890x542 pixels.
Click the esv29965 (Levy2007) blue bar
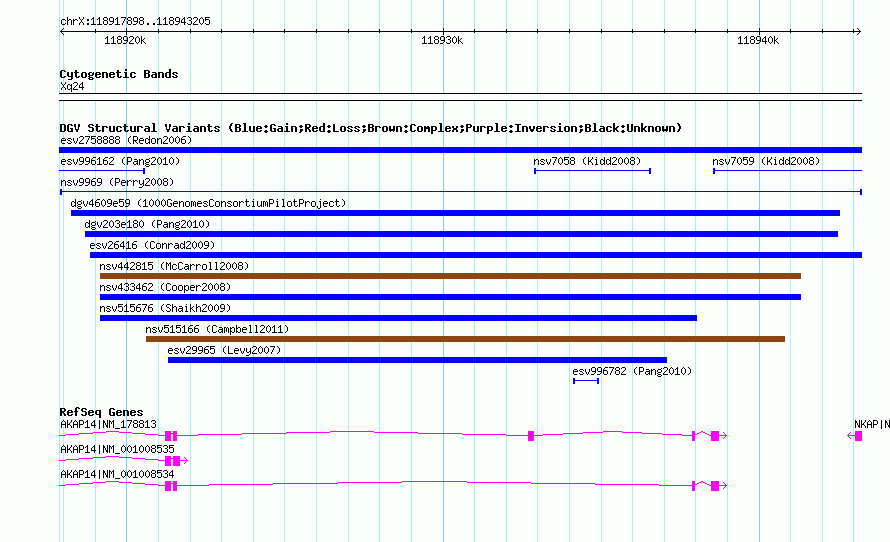coord(417,360)
